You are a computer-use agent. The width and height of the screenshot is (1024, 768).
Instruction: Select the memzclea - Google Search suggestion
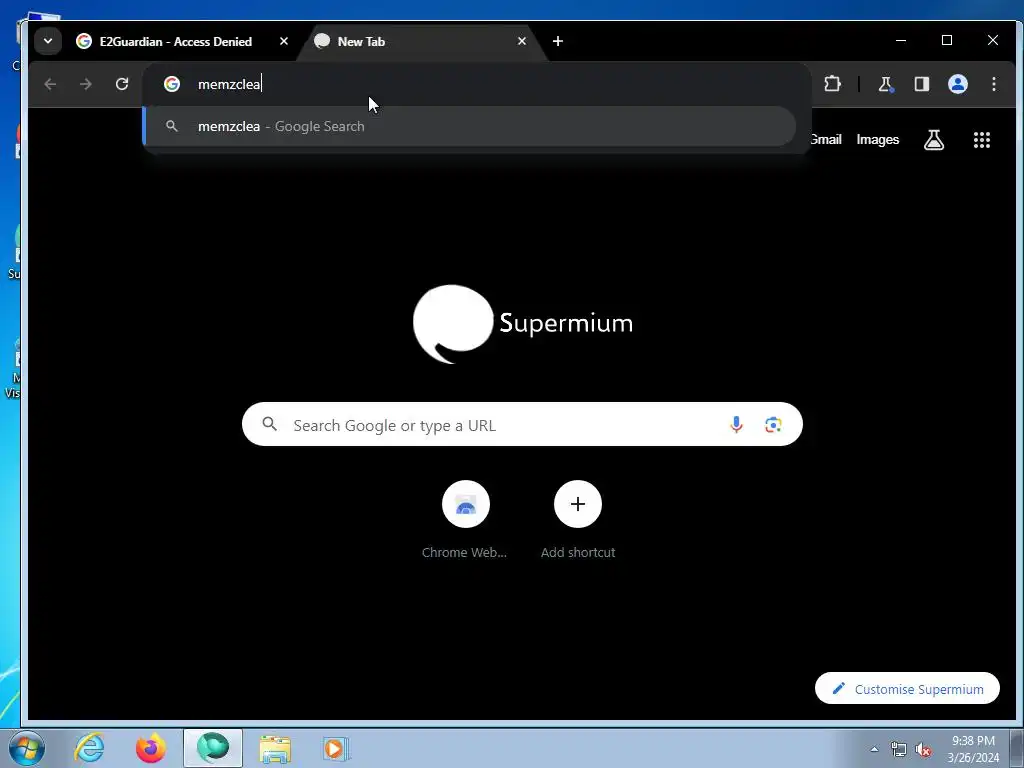469,126
